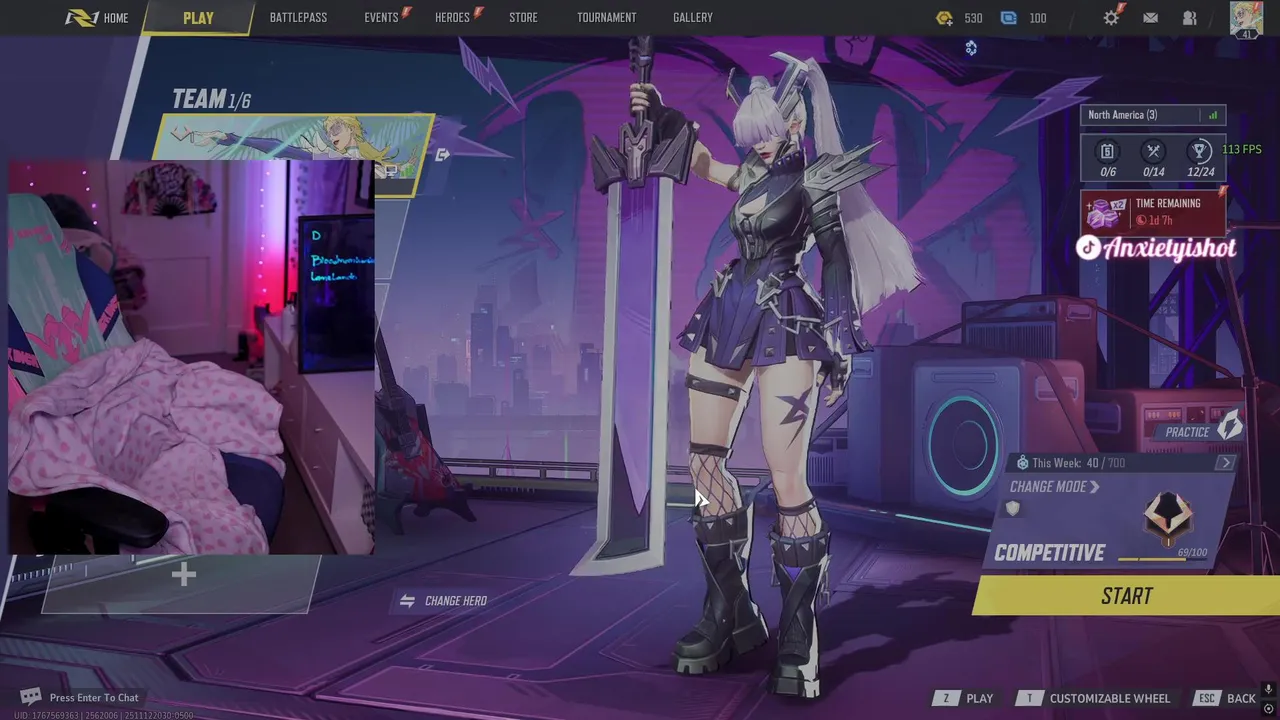
Task: Open the CHANGE MODE selector
Action: 1054,487
